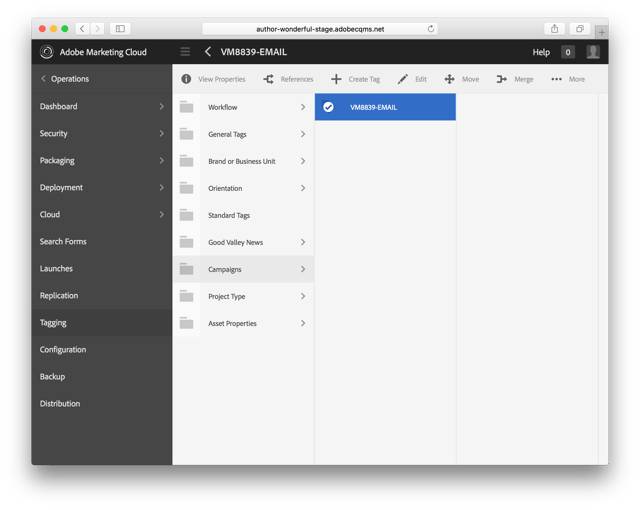Expand the Good Valley News chevron
Screen dimensions: 640x510
pos(303,242)
